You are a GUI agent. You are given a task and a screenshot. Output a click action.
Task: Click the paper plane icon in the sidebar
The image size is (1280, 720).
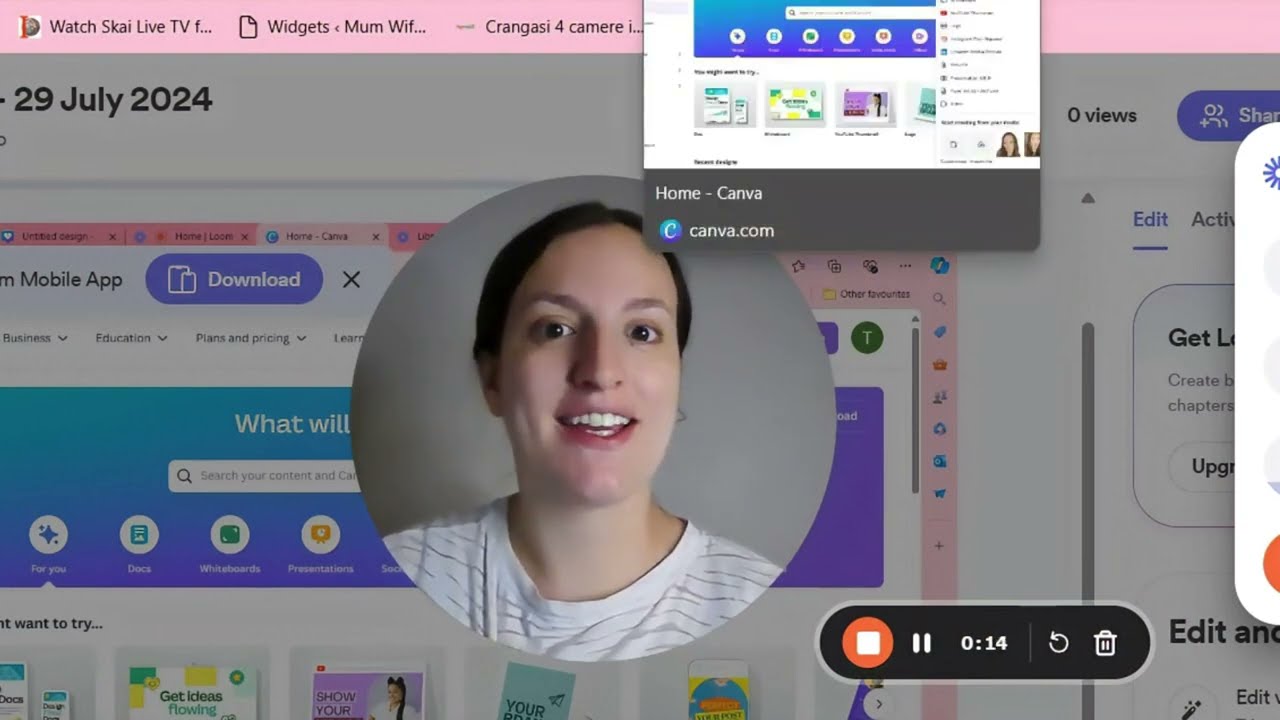coord(939,493)
